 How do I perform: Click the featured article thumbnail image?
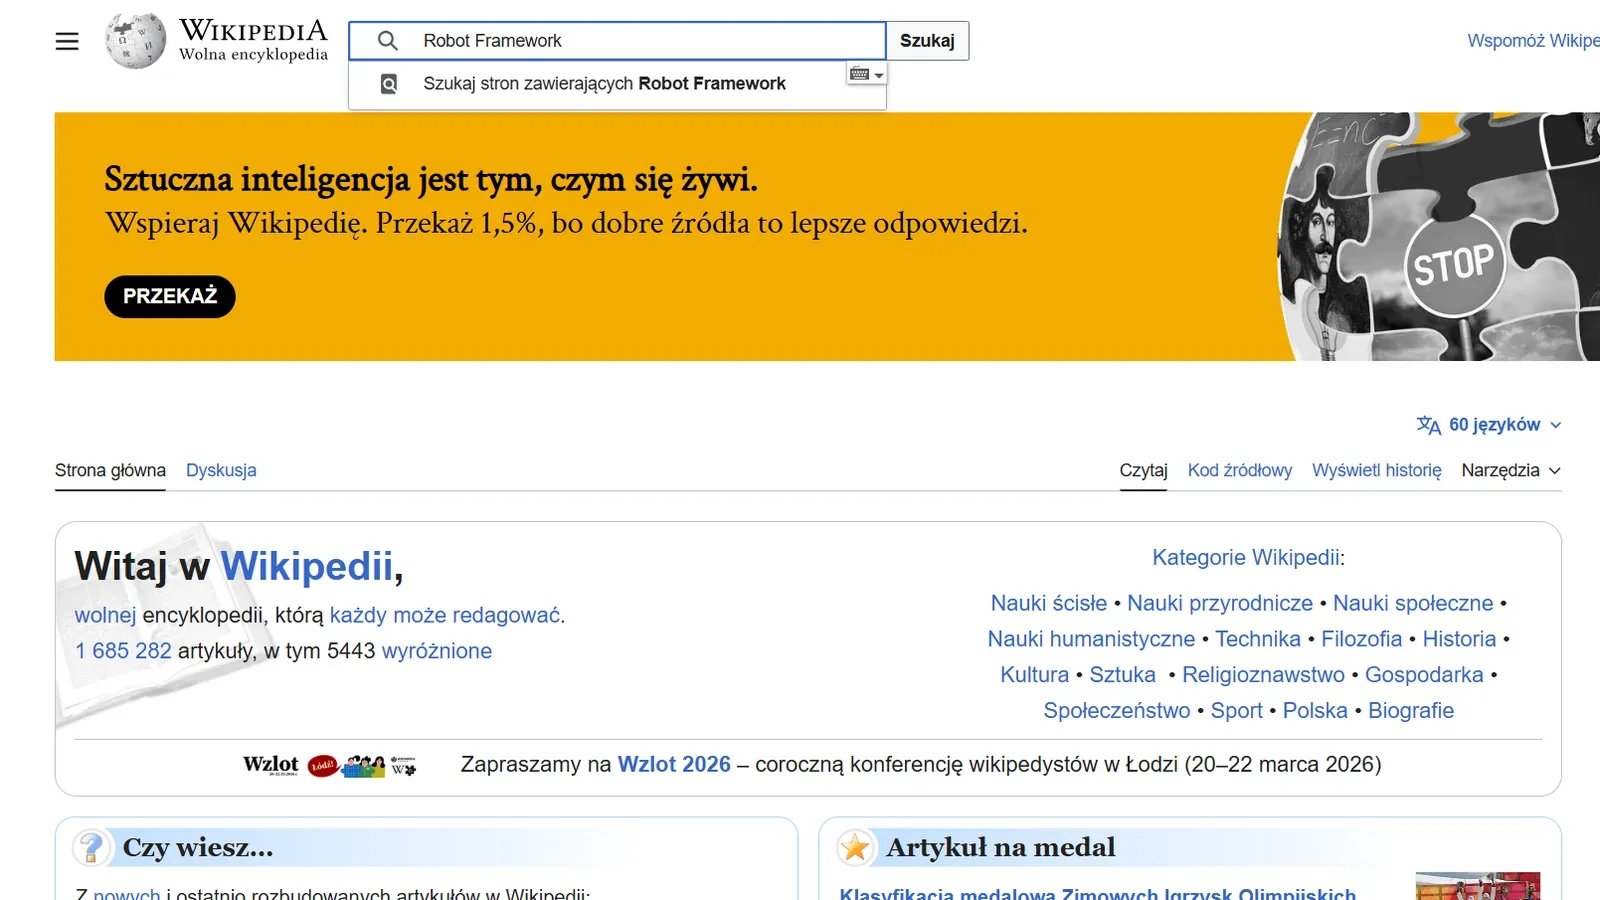click(x=1478, y=885)
